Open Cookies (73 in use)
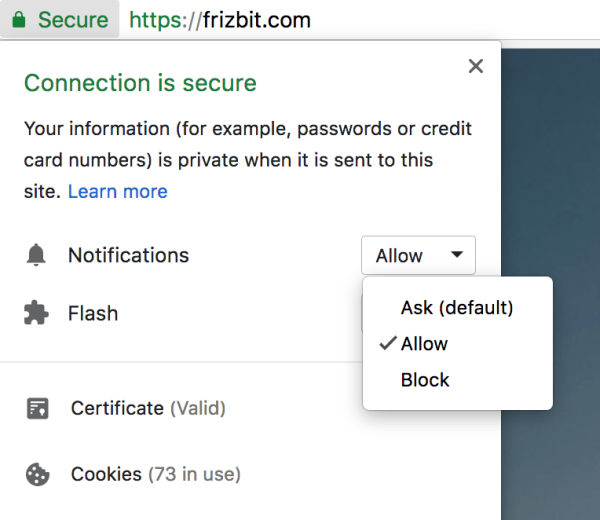600x520 pixels. point(155,474)
